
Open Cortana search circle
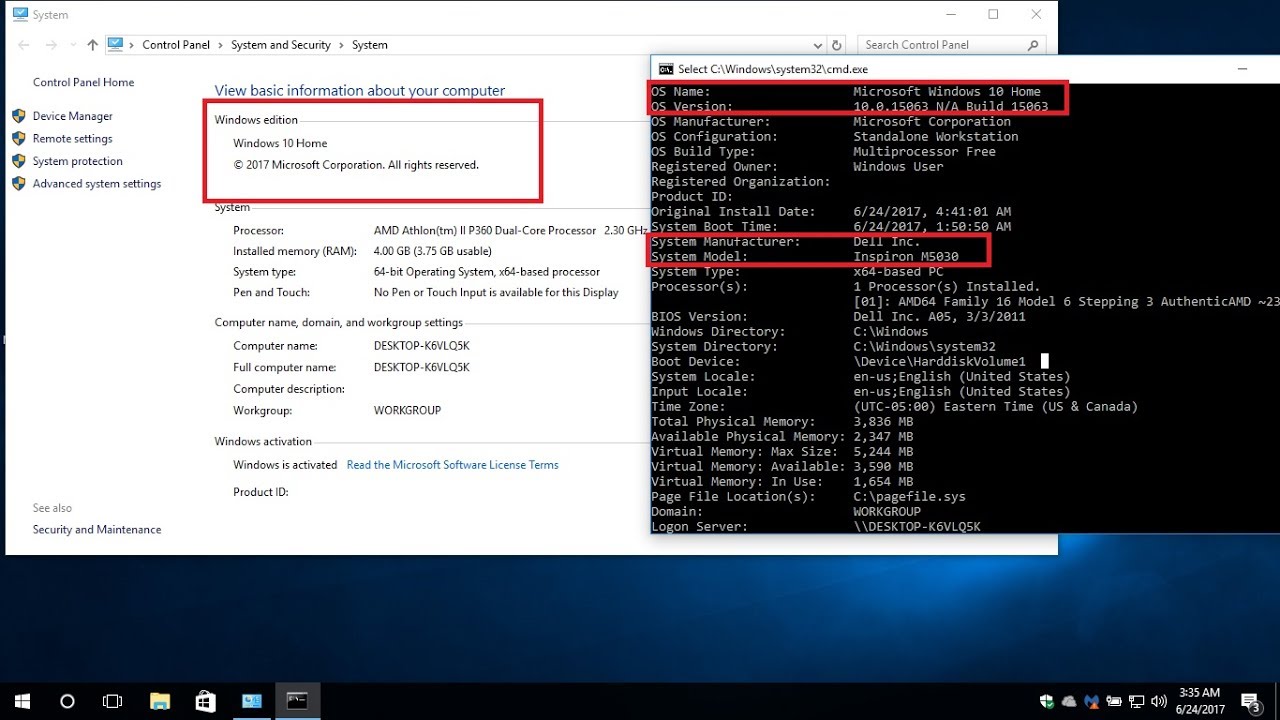coord(67,701)
